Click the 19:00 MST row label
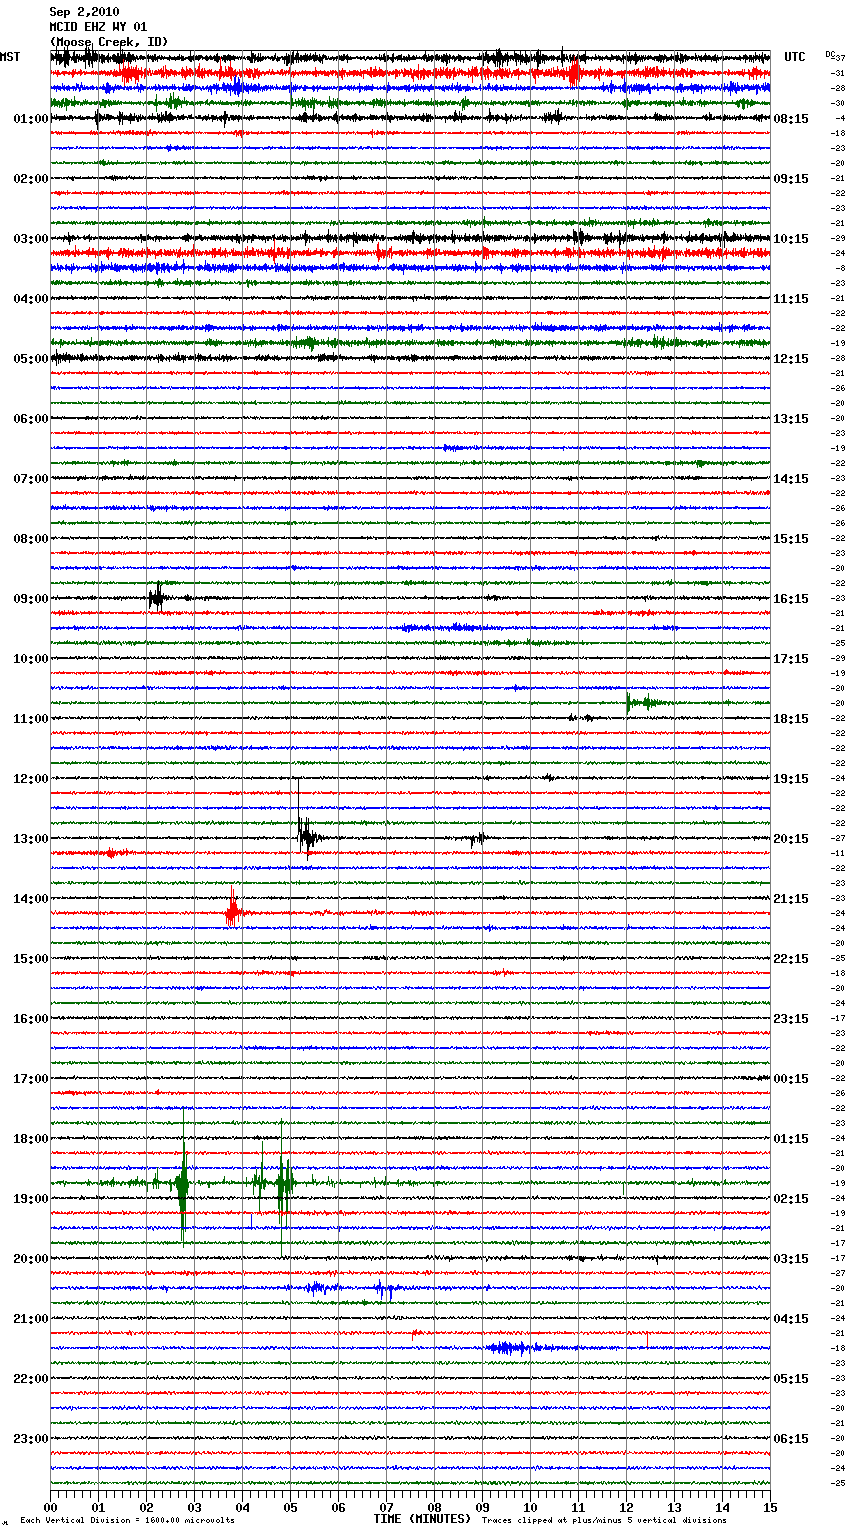The height and width of the screenshot is (1534, 850). tap(31, 1199)
